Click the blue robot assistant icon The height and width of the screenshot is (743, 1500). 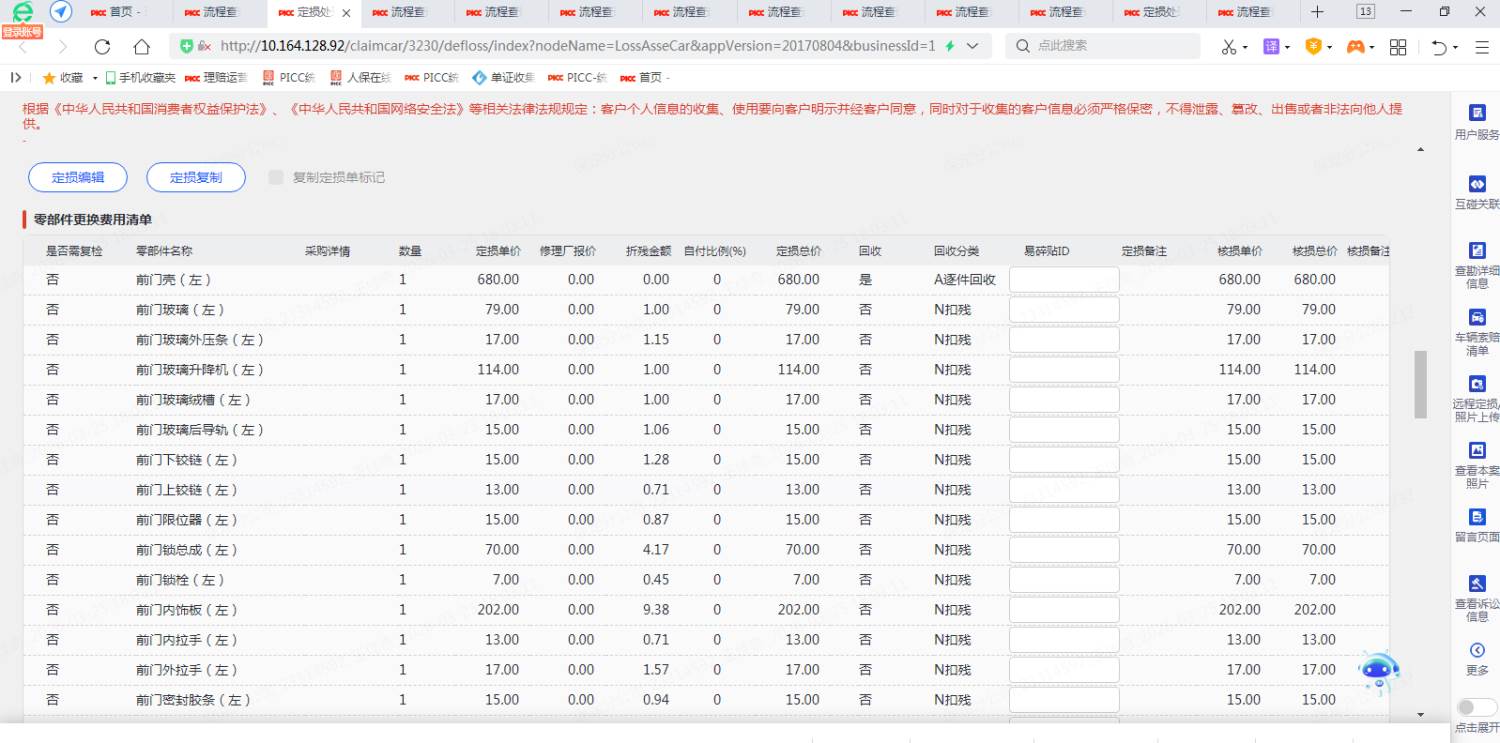point(1380,672)
